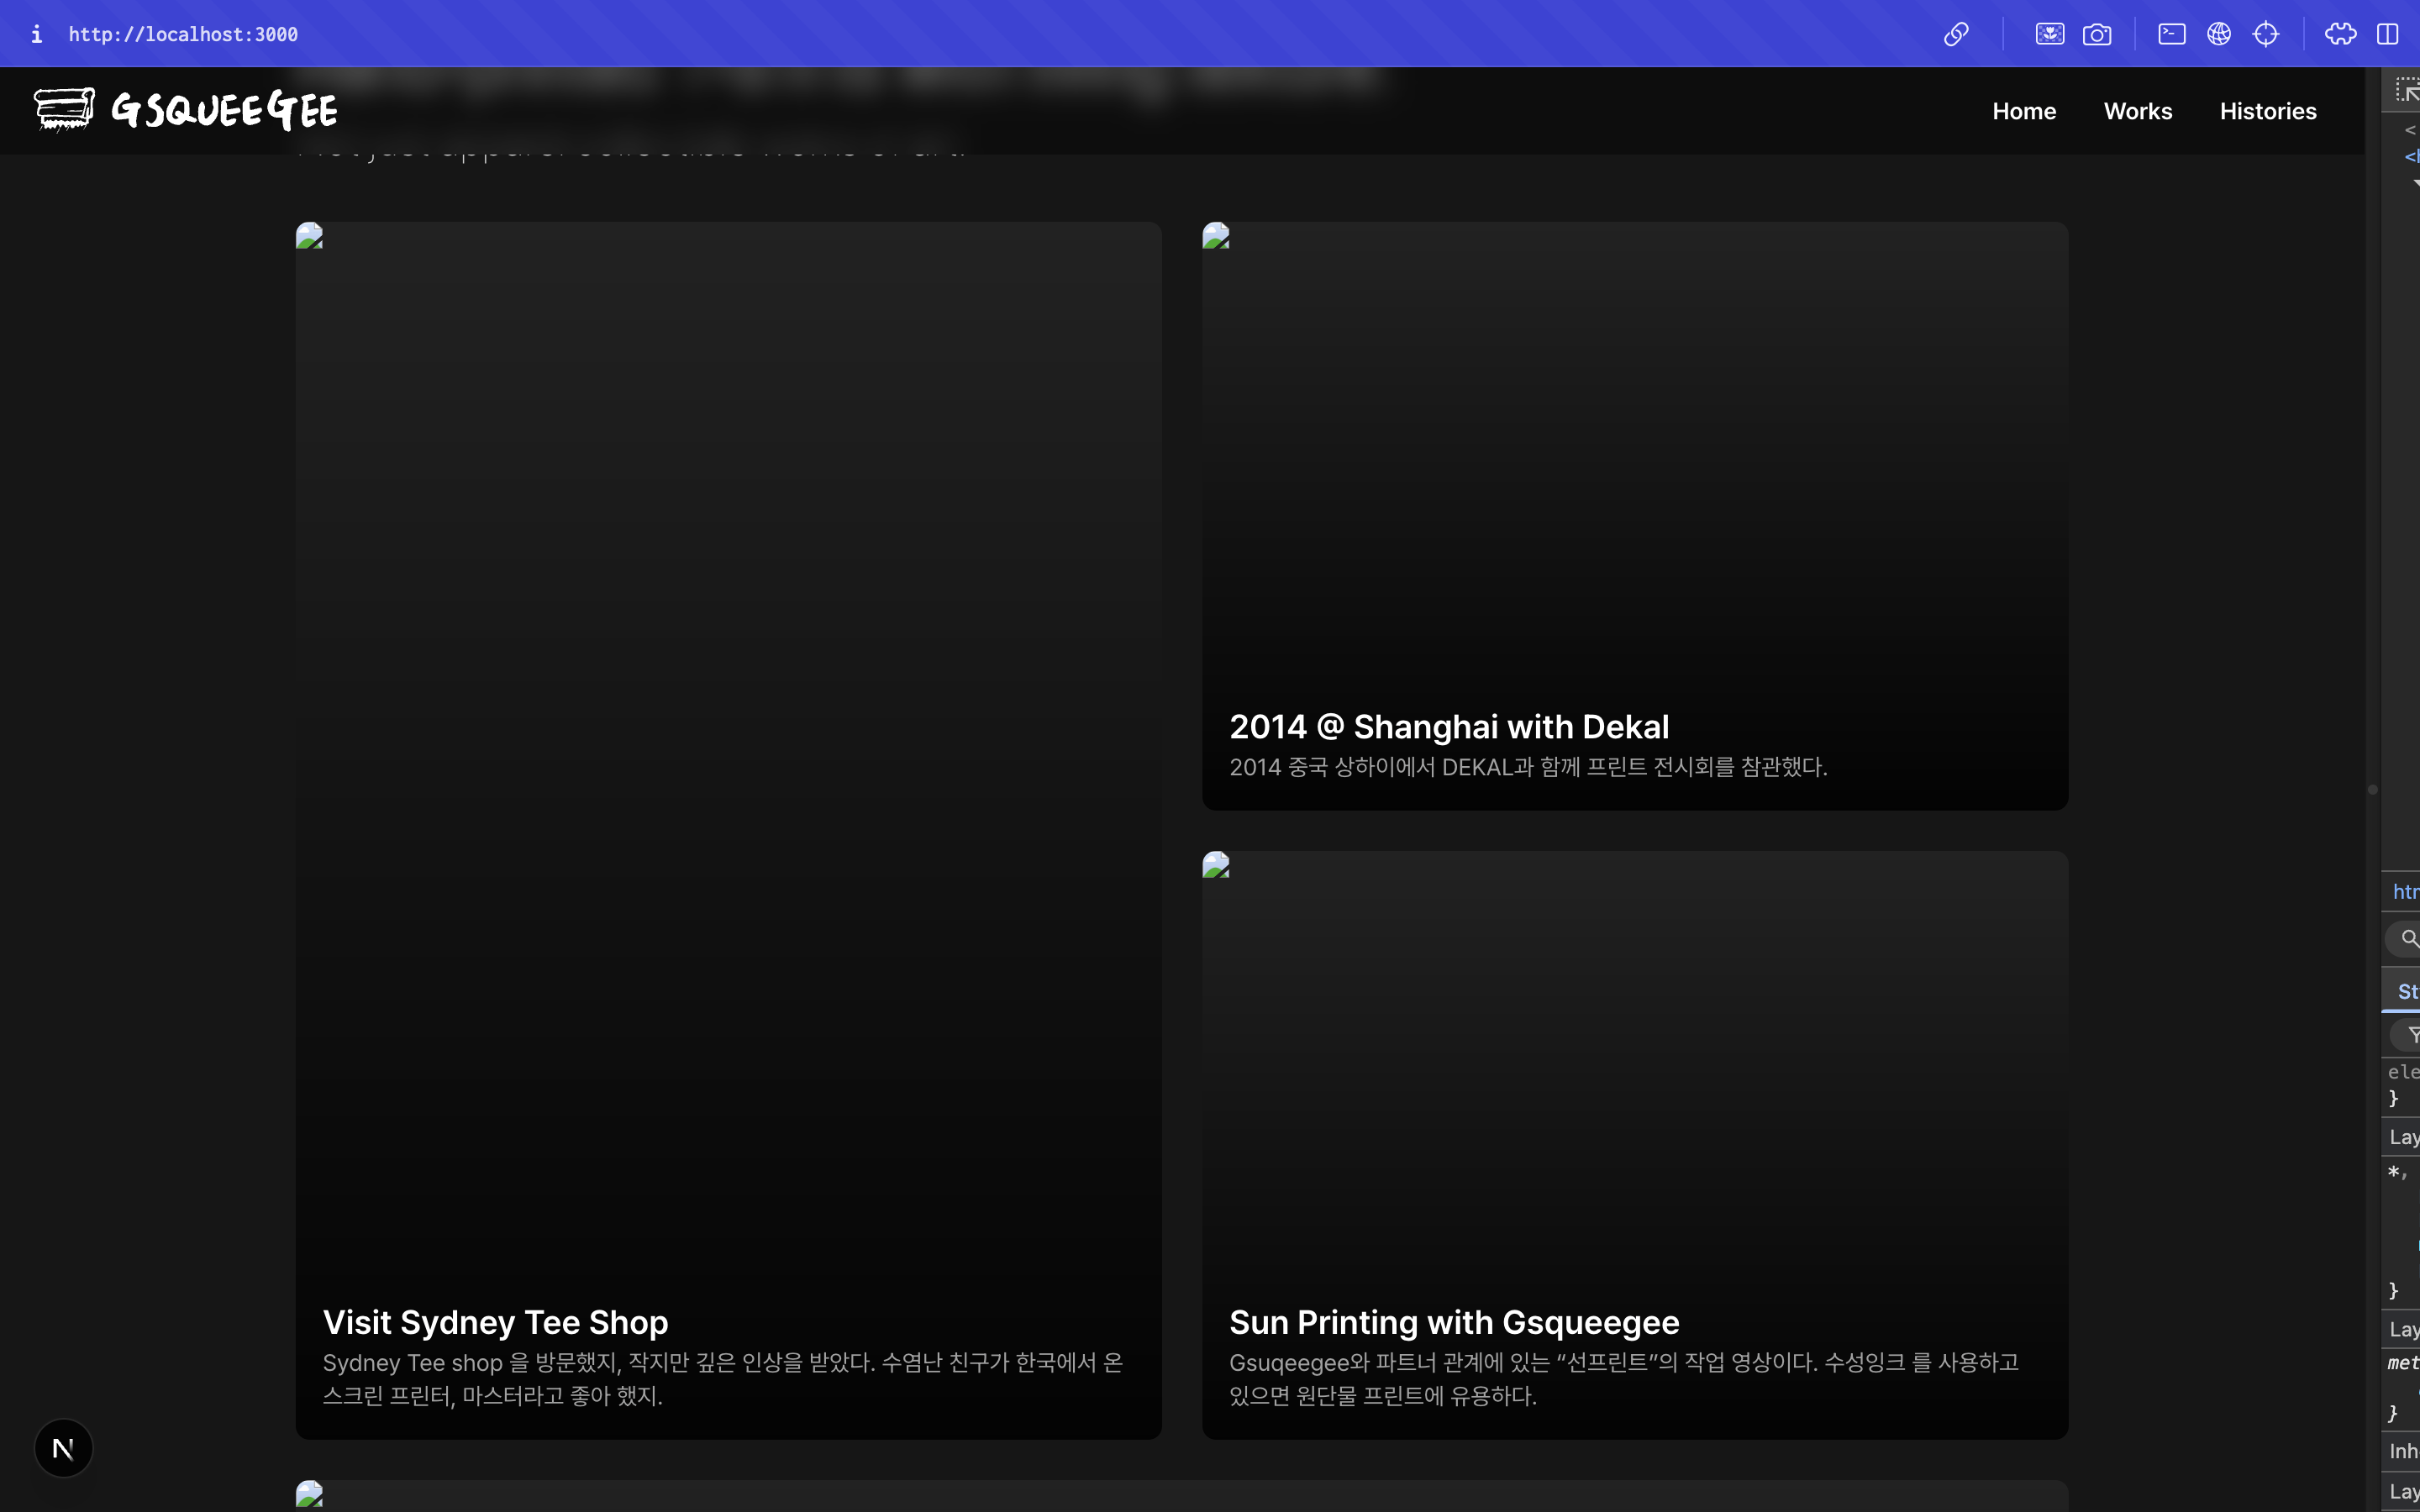Open 2014 @ Shanghai with Dekal card
The height and width of the screenshot is (1512, 2420).
click(x=1634, y=515)
